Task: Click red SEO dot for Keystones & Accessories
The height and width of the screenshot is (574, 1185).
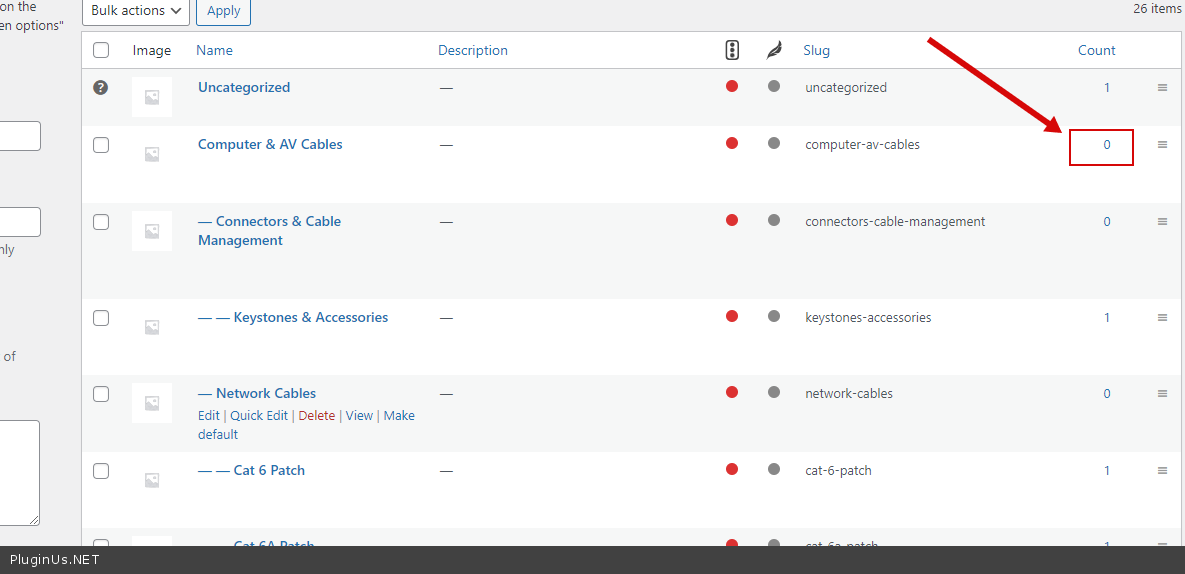Action: tap(732, 317)
